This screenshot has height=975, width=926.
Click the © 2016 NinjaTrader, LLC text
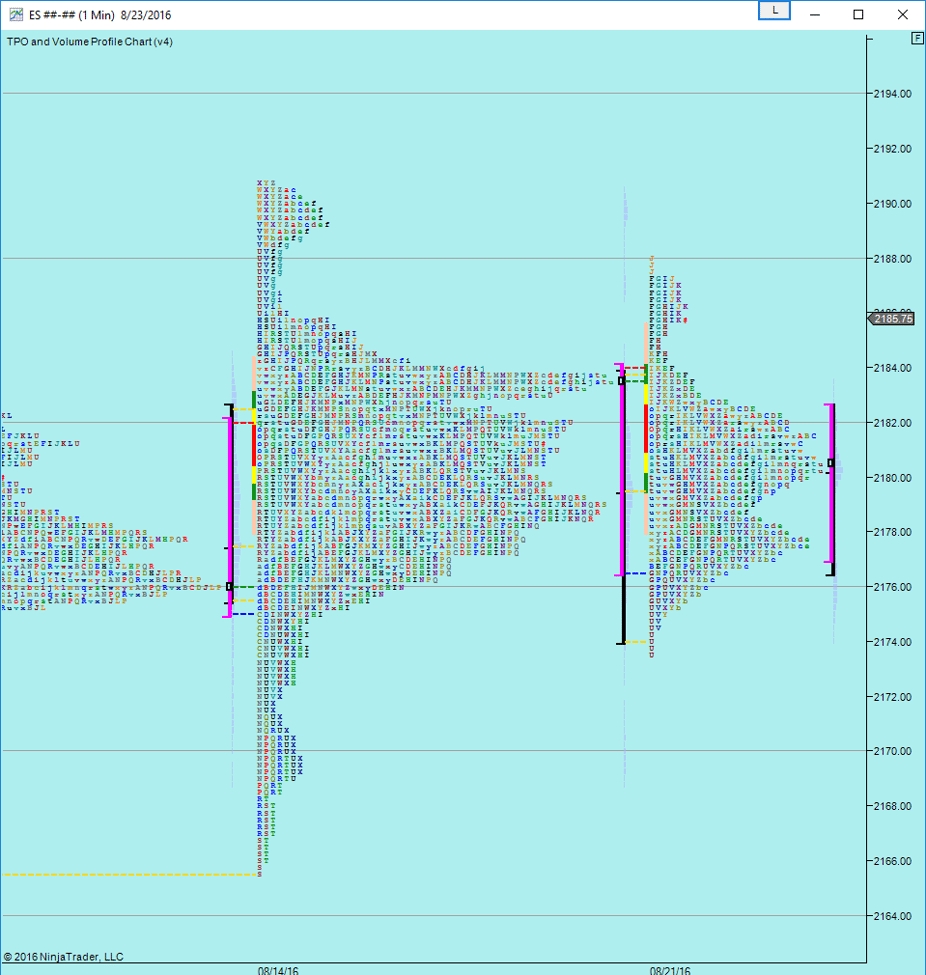63,957
